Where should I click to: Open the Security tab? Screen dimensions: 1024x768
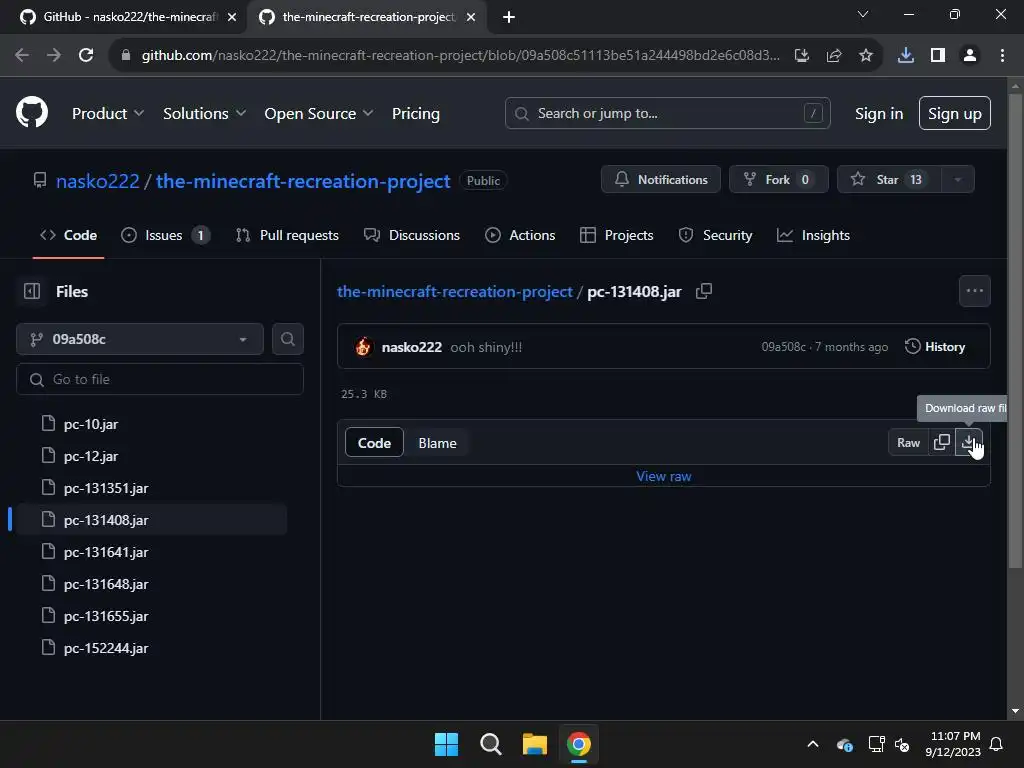(716, 235)
